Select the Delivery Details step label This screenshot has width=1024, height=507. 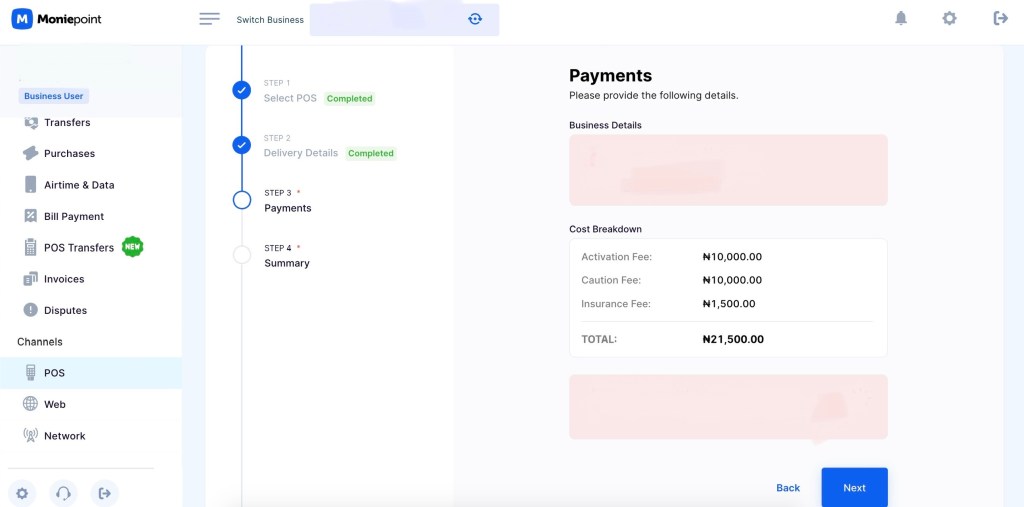(x=301, y=153)
